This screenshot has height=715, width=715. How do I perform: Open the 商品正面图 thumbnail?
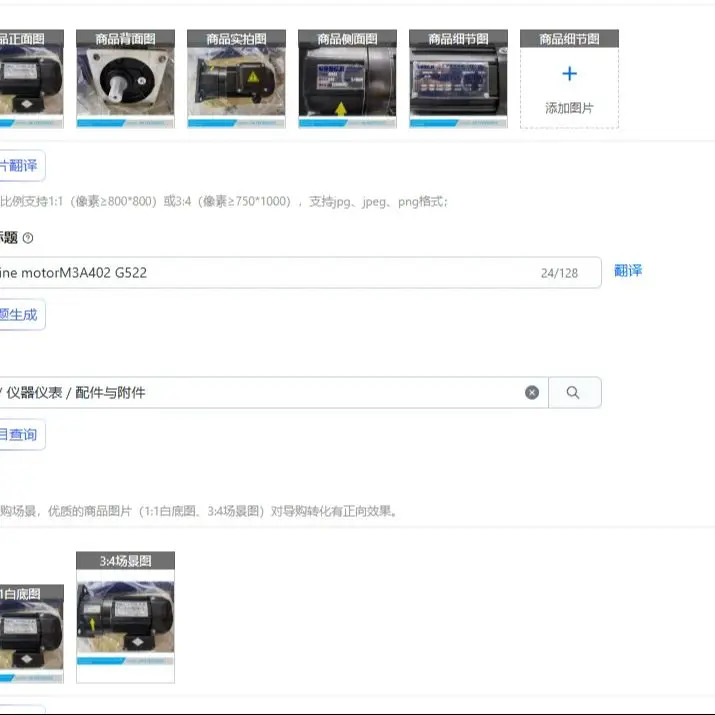pyautogui.click(x=31, y=79)
